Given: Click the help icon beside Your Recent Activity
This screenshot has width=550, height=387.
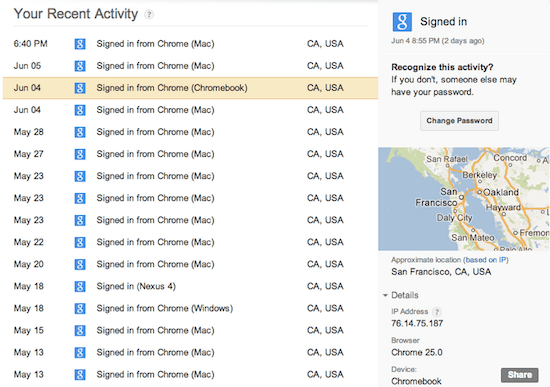Looking at the screenshot, I should (x=149, y=14).
